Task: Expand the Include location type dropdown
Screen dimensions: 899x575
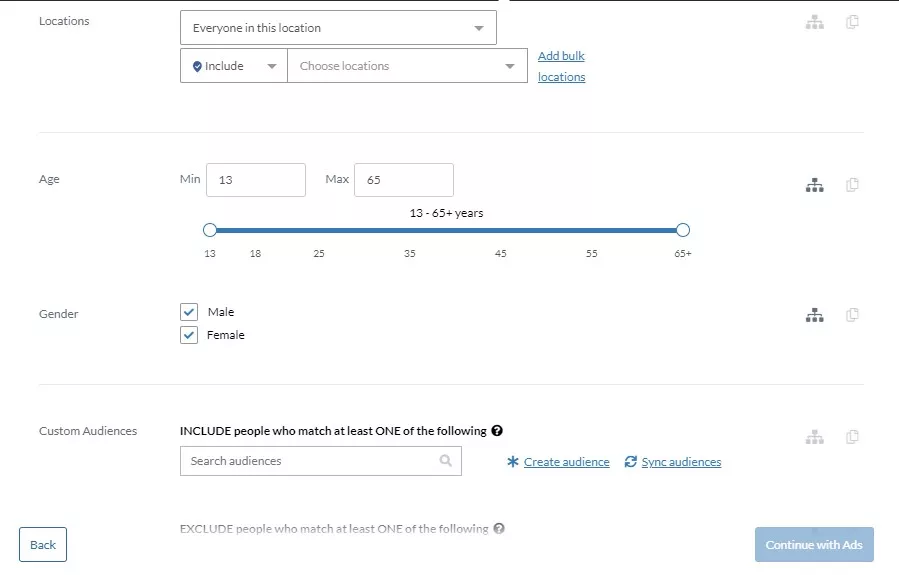Action: [234, 66]
